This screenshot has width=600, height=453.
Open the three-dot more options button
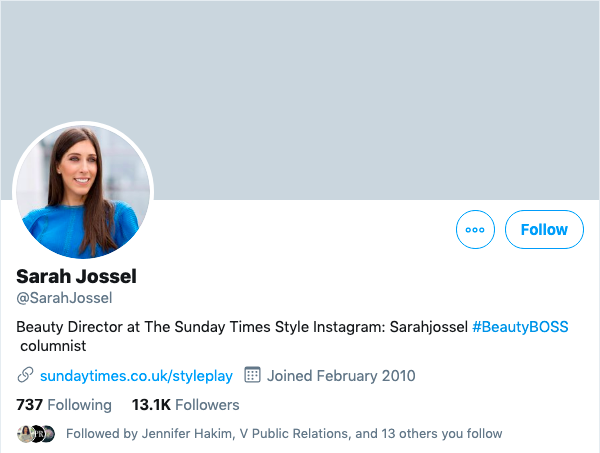(475, 229)
